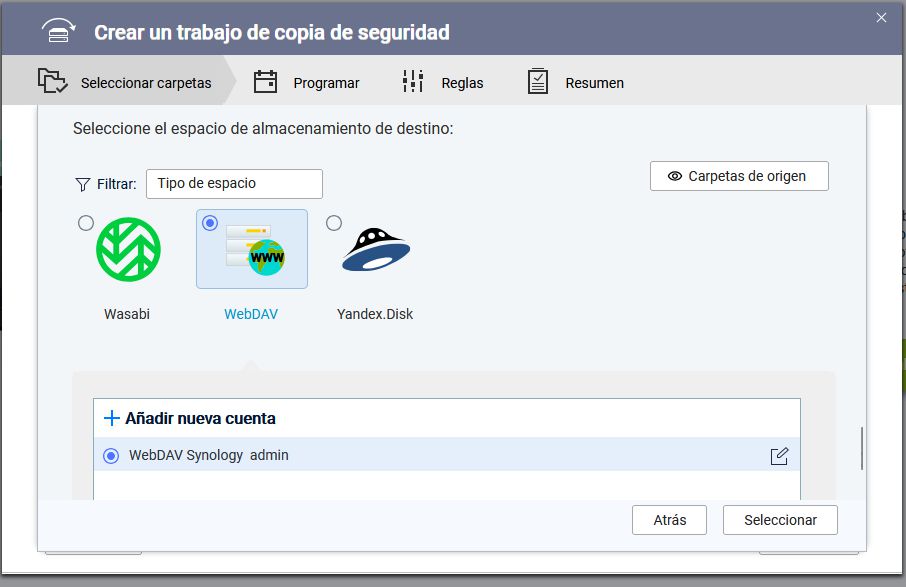Close the backup job dialog
This screenshot has height=587, width=906.
tap(881, 17)
